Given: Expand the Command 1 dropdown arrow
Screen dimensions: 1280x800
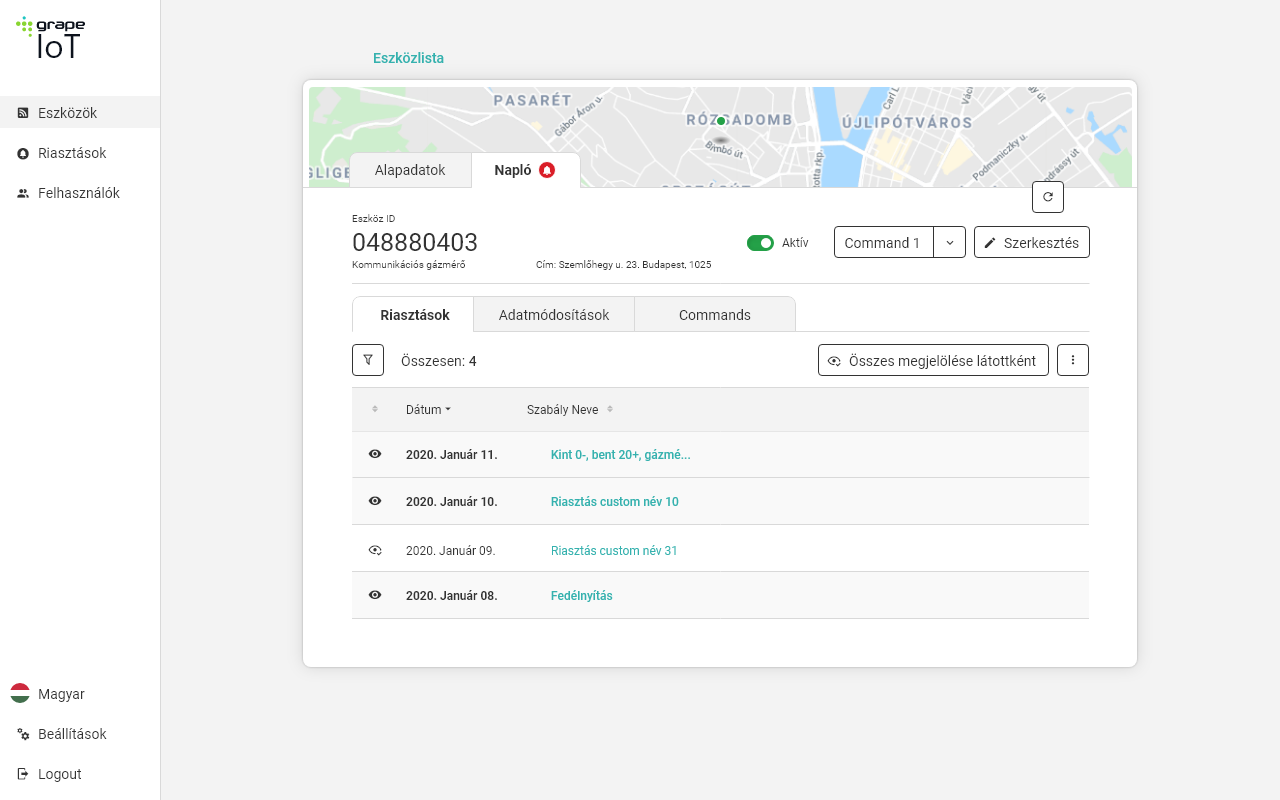Looking at the screenshot, I should pos(950,243).
